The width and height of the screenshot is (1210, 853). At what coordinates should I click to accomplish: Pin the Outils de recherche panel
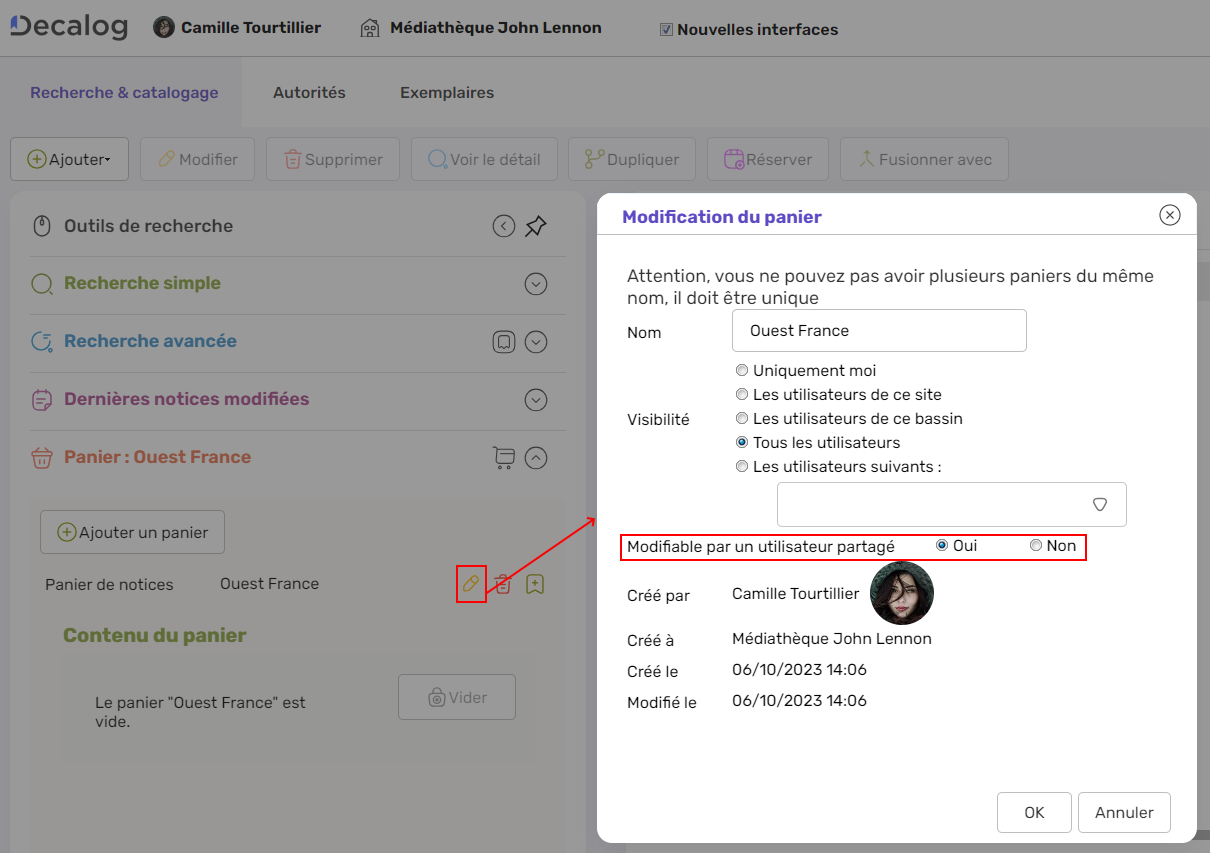536,226
